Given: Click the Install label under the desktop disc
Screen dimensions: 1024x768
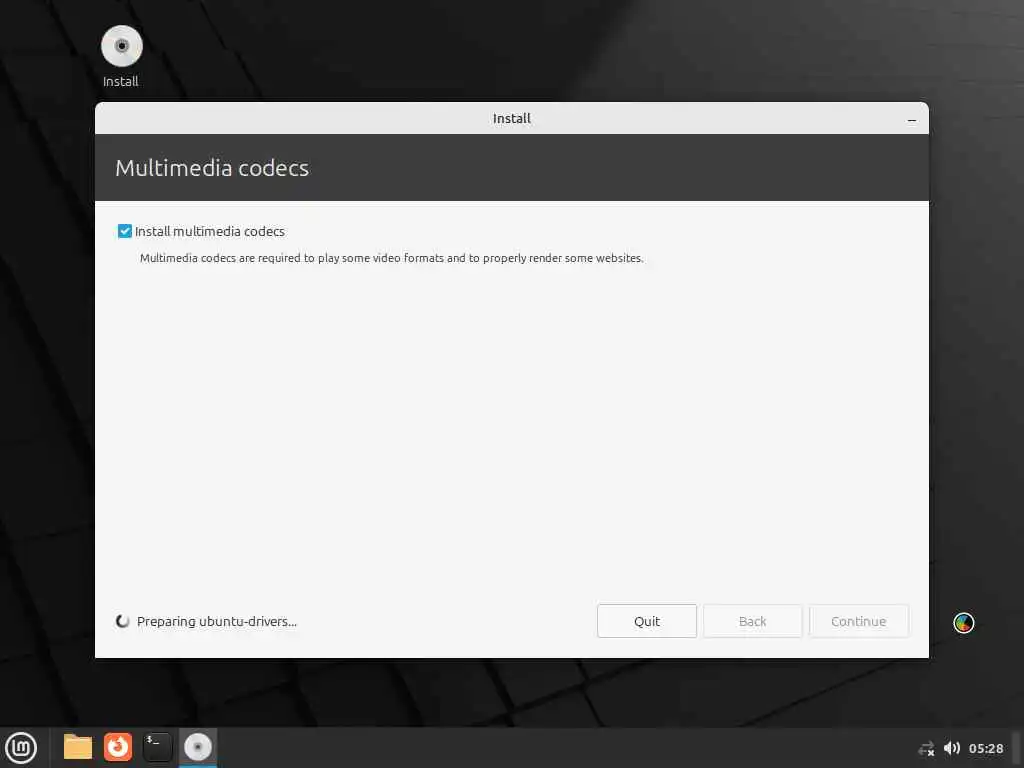Looking at the screenshot, I should [x=121, y=82].
